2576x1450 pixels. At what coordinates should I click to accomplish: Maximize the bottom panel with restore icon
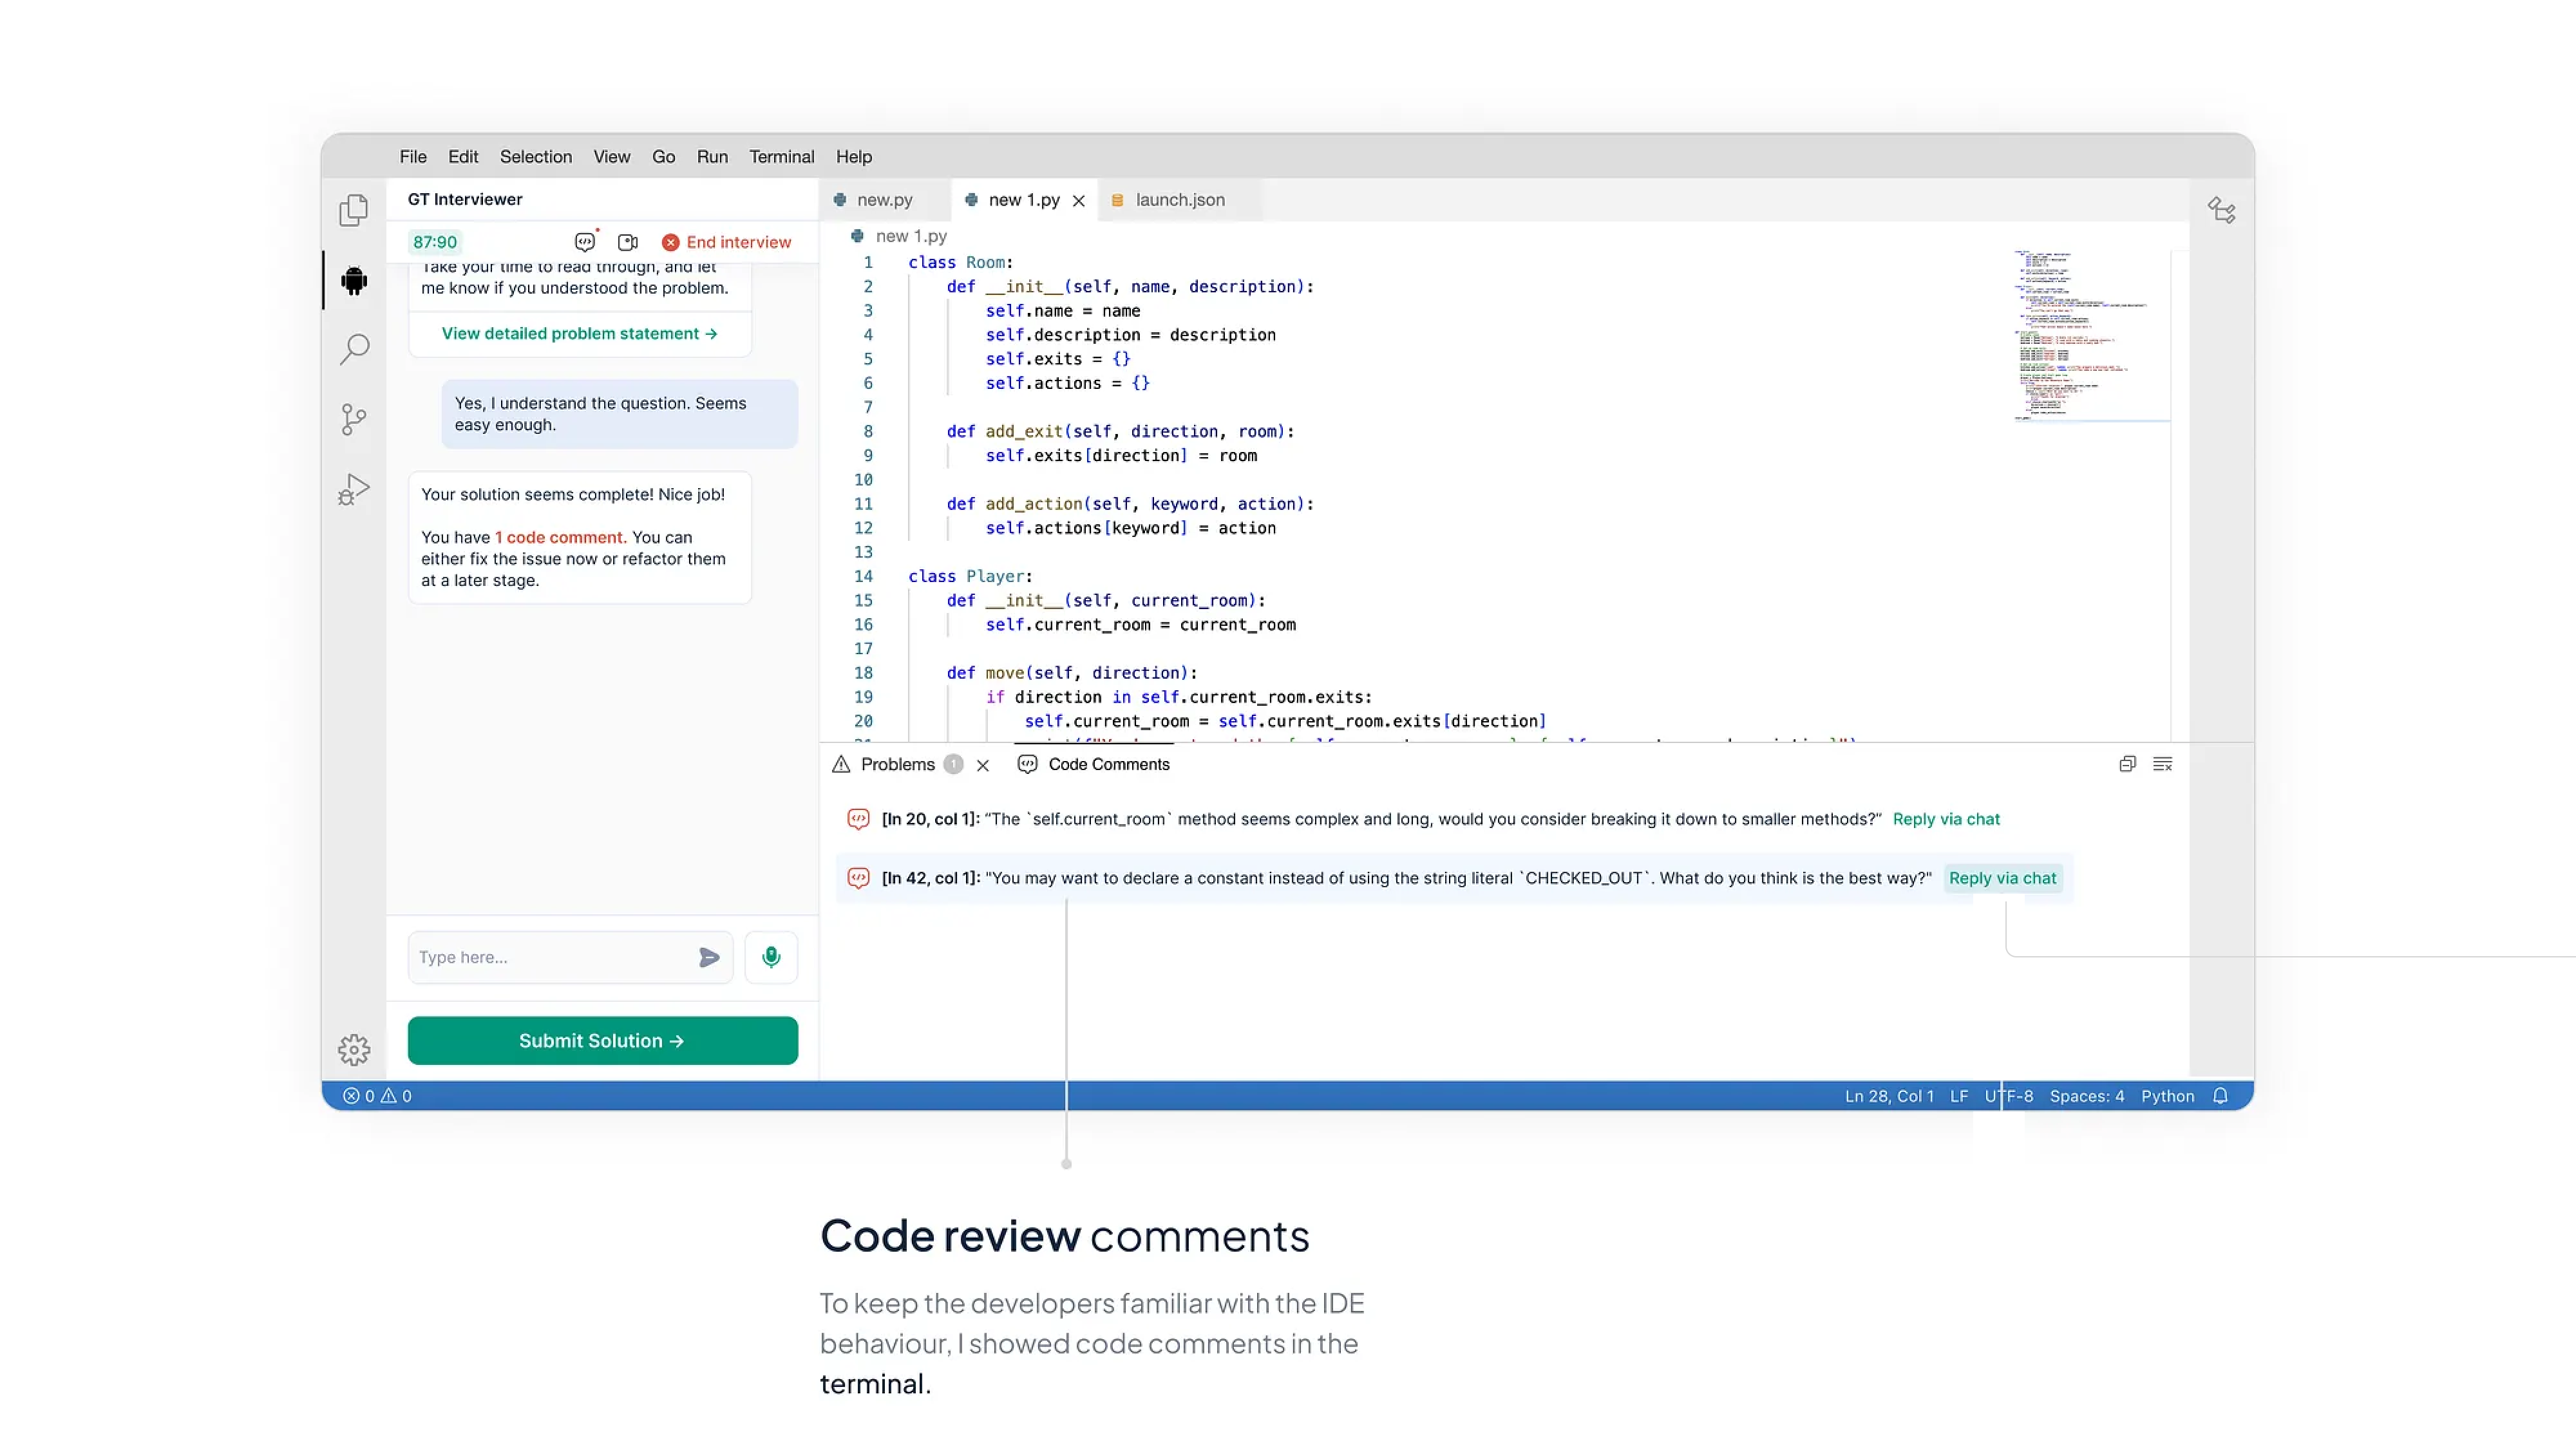(x=2127, y=764)
